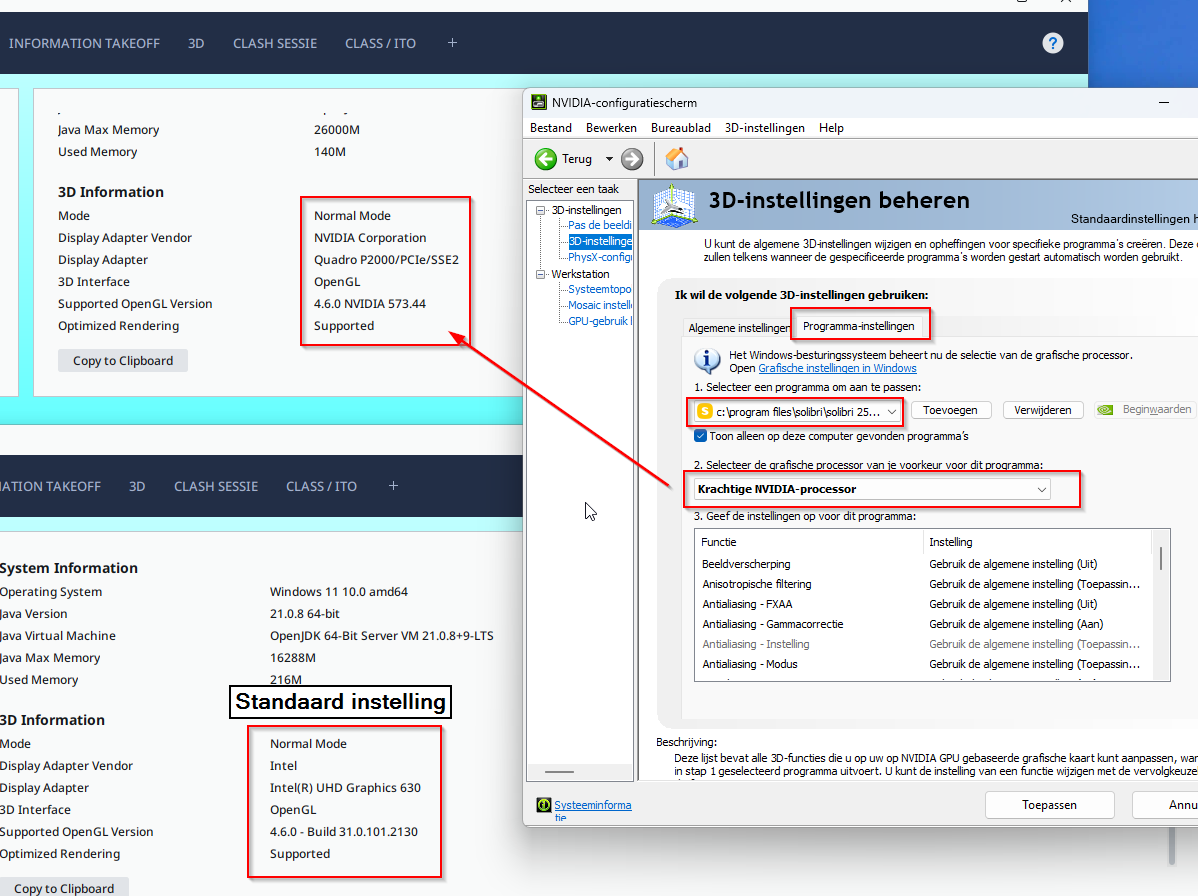Click 'Windows 11 10.0 amd64' value
Screen dimensions: 1198x896
[338, 592]
